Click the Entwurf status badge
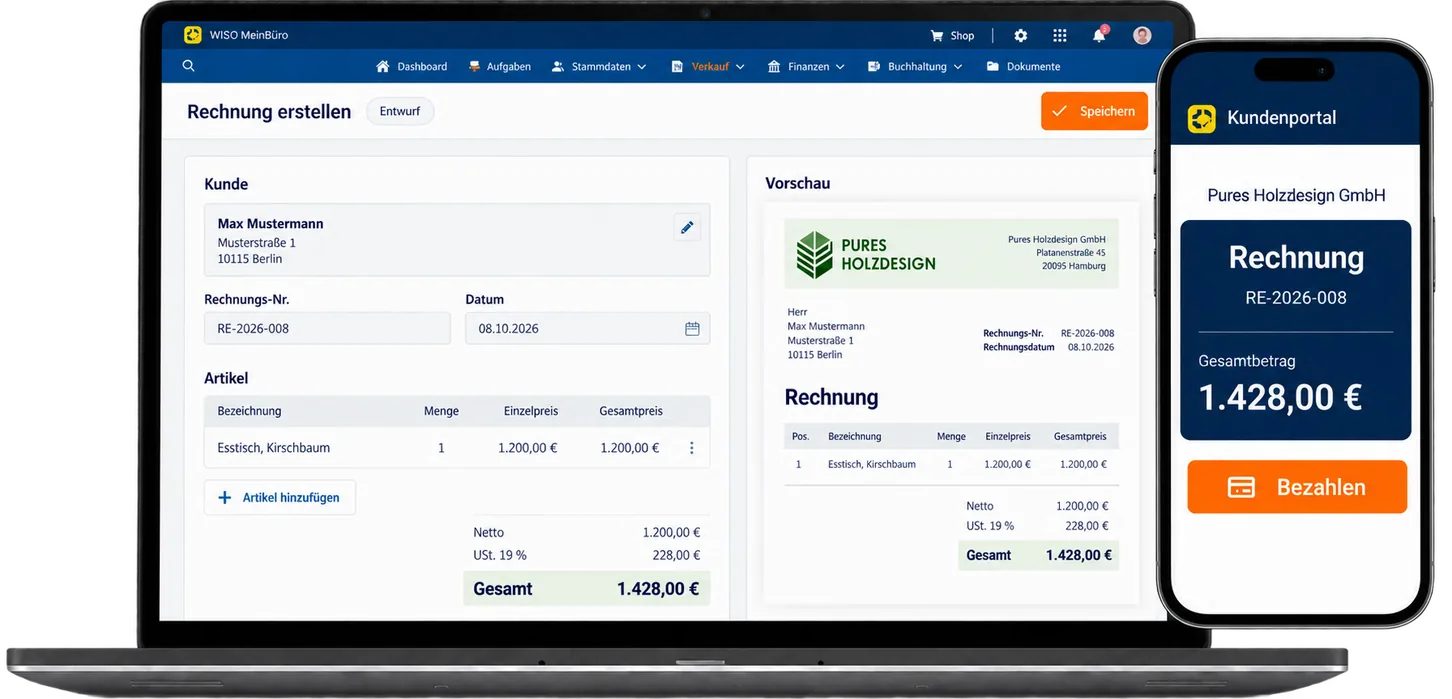Screen dimensions: 1452x699 click(400, 111)
